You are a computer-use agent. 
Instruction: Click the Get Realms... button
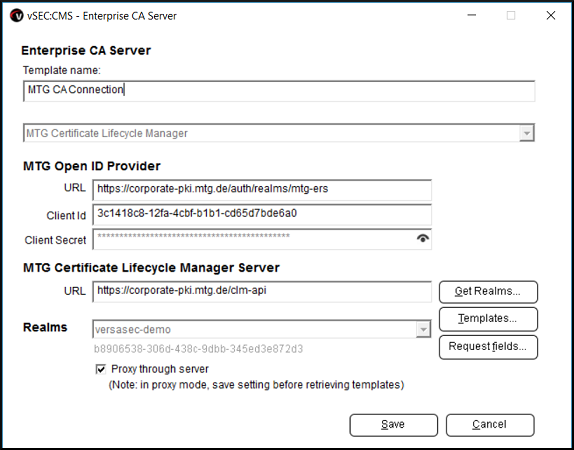(x=488, y=292)
